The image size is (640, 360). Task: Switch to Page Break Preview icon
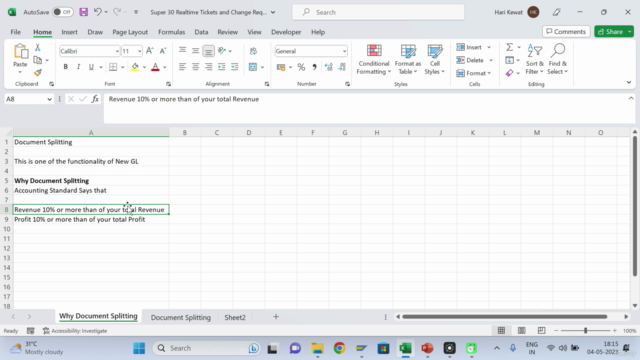pos(541,330)
